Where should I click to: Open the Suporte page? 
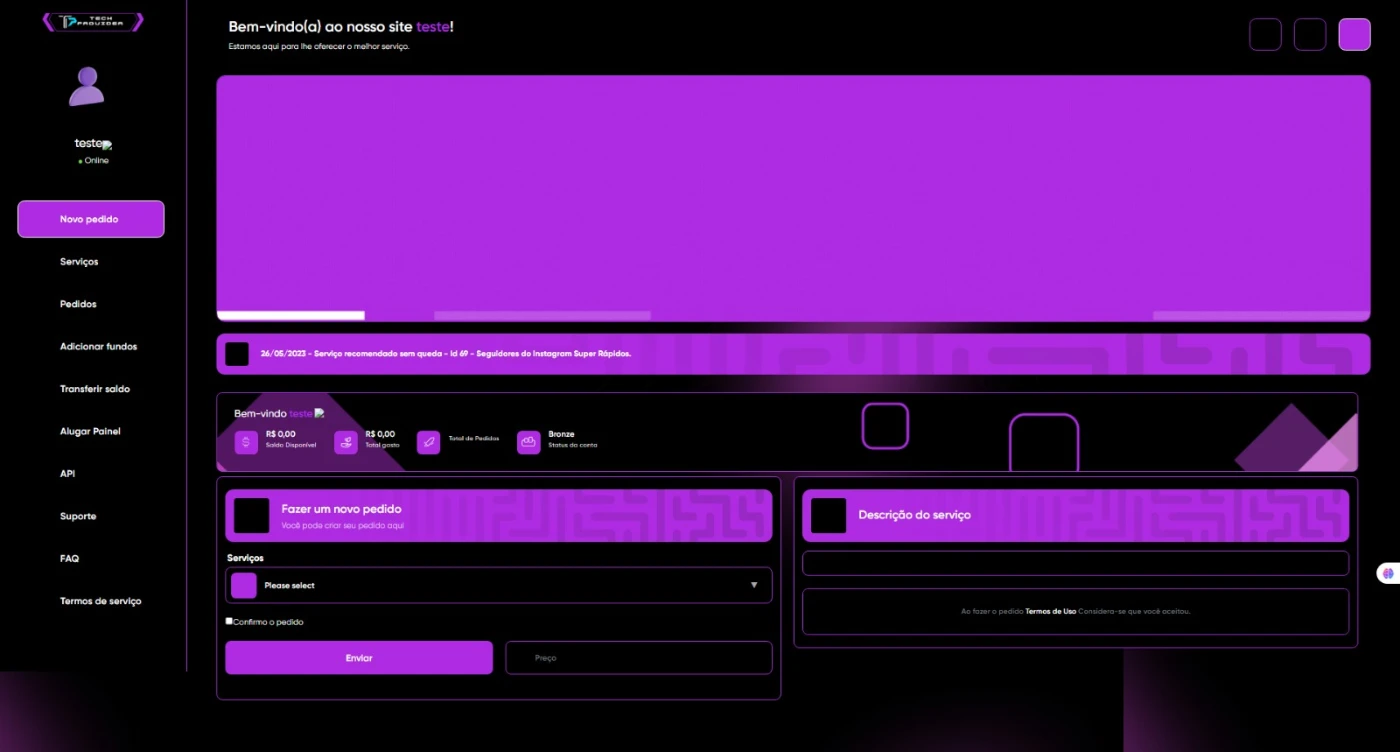78,517
